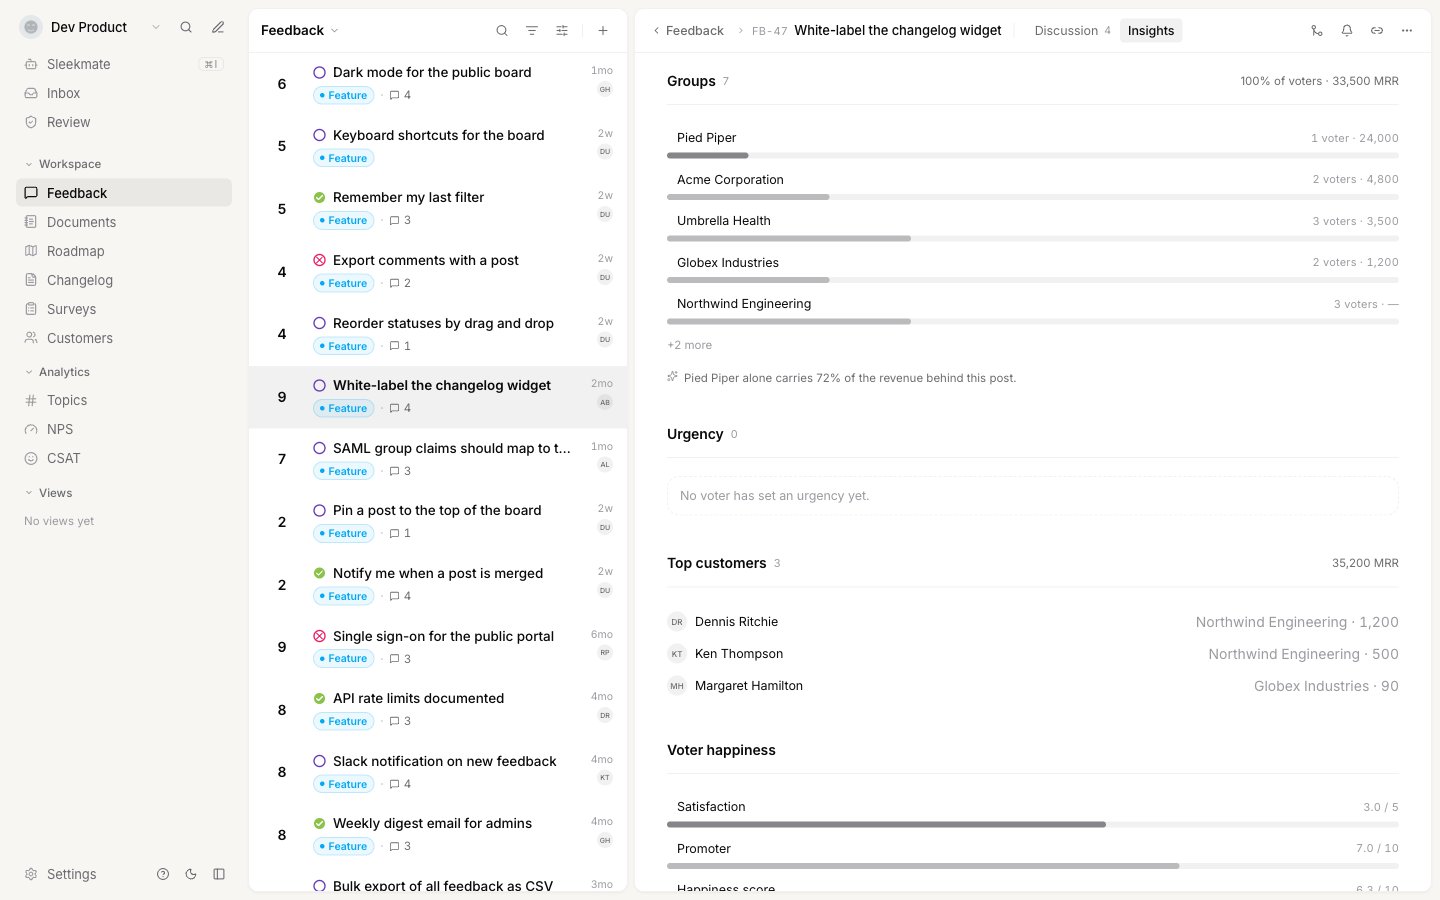Toggle notification bell for this post
Image resolution: width=1440 pixels, height=900 pixels.
click(1347, 31)
